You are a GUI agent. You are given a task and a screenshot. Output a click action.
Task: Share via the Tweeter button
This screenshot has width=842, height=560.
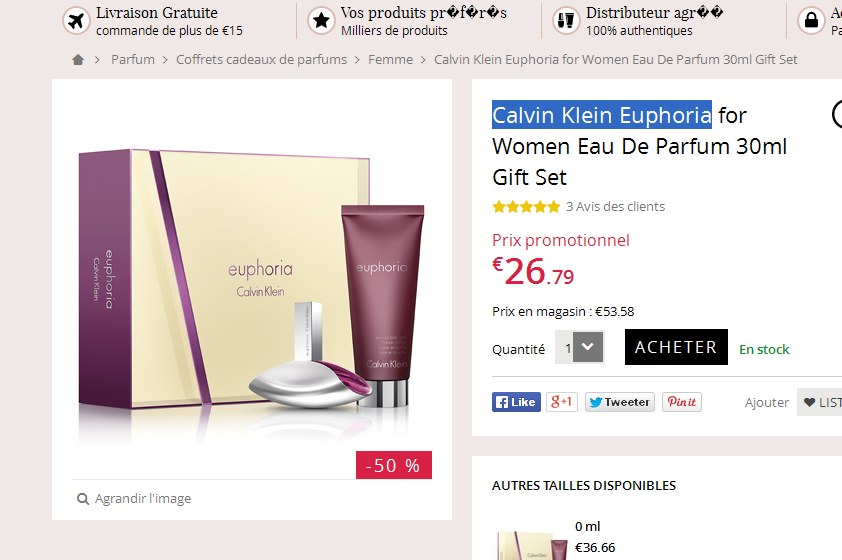click(x=620, y=402)
